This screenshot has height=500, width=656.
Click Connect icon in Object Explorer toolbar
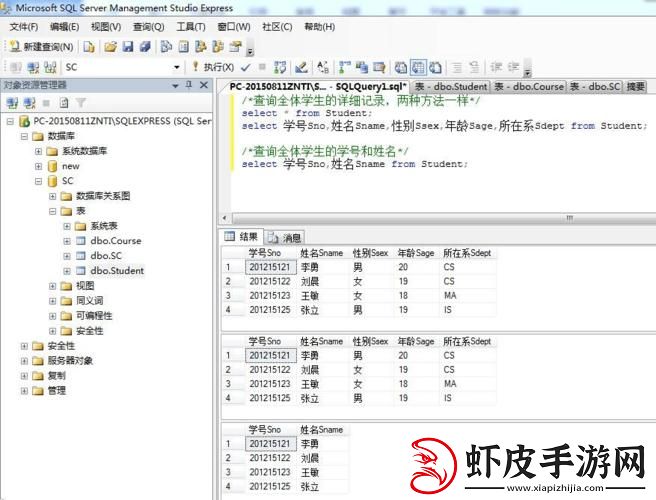click(12, 103)
